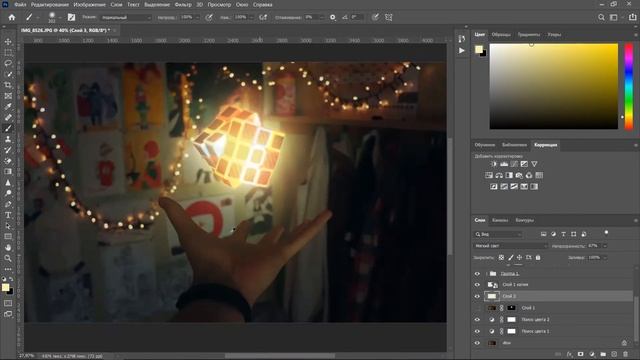The height and width of the screenshot is (360, 640).
Task: Add a Color Balance adjustment
Action: pos(499,176)
